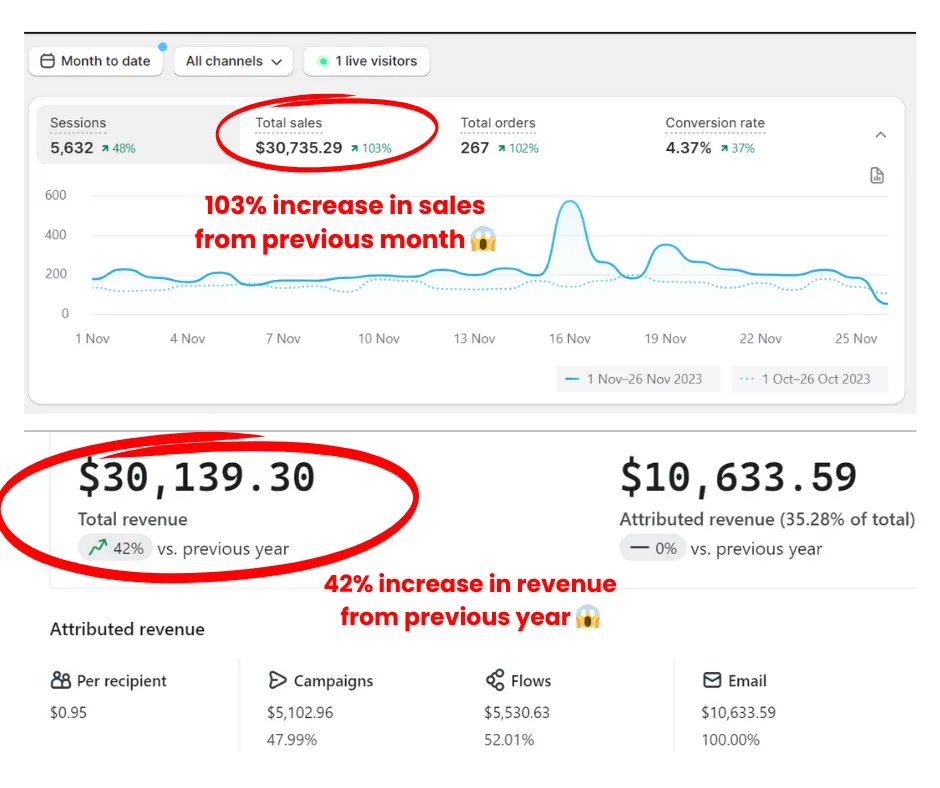Click the export report document icon
This screenshot has width=940, height=788.
(x=877, y=176)
